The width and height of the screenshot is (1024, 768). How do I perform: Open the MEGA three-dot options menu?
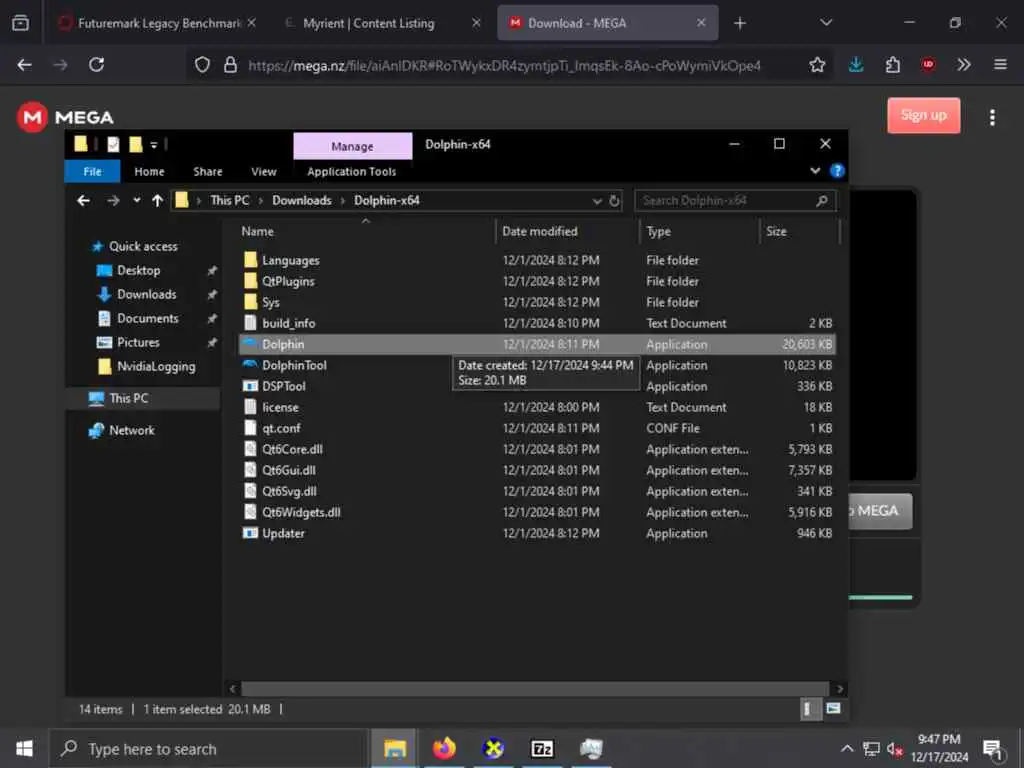[992, 117]
